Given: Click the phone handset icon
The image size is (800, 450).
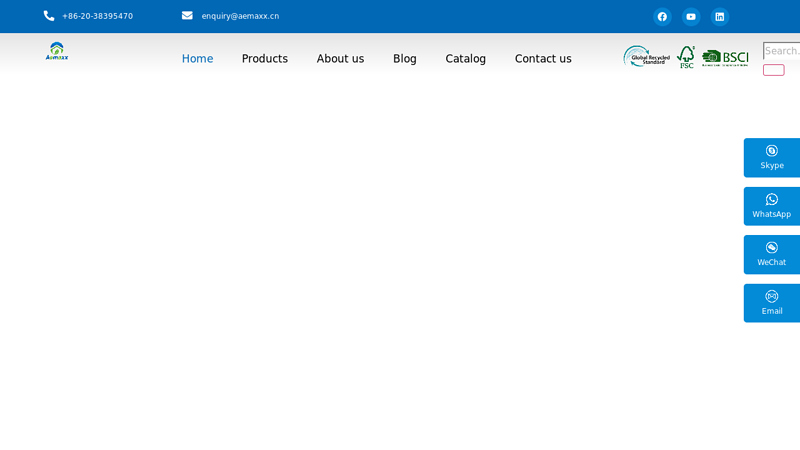Looking at the screenshot, I should (x=49, y=16).
